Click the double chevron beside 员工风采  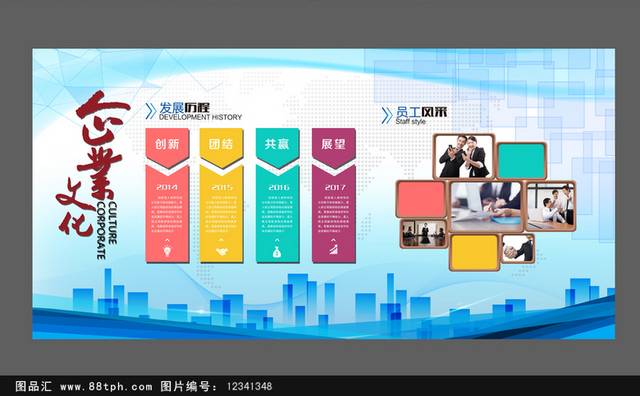(x=387, y=115)
